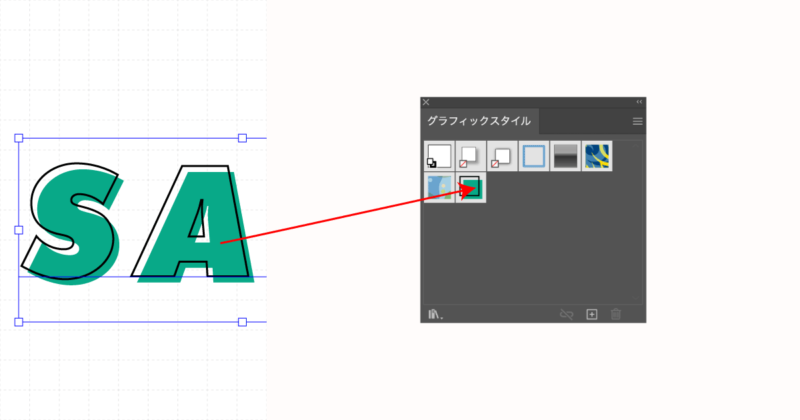Apply the blue and yellow pattern style
The image size is (800, 420).
coord(597,155)
